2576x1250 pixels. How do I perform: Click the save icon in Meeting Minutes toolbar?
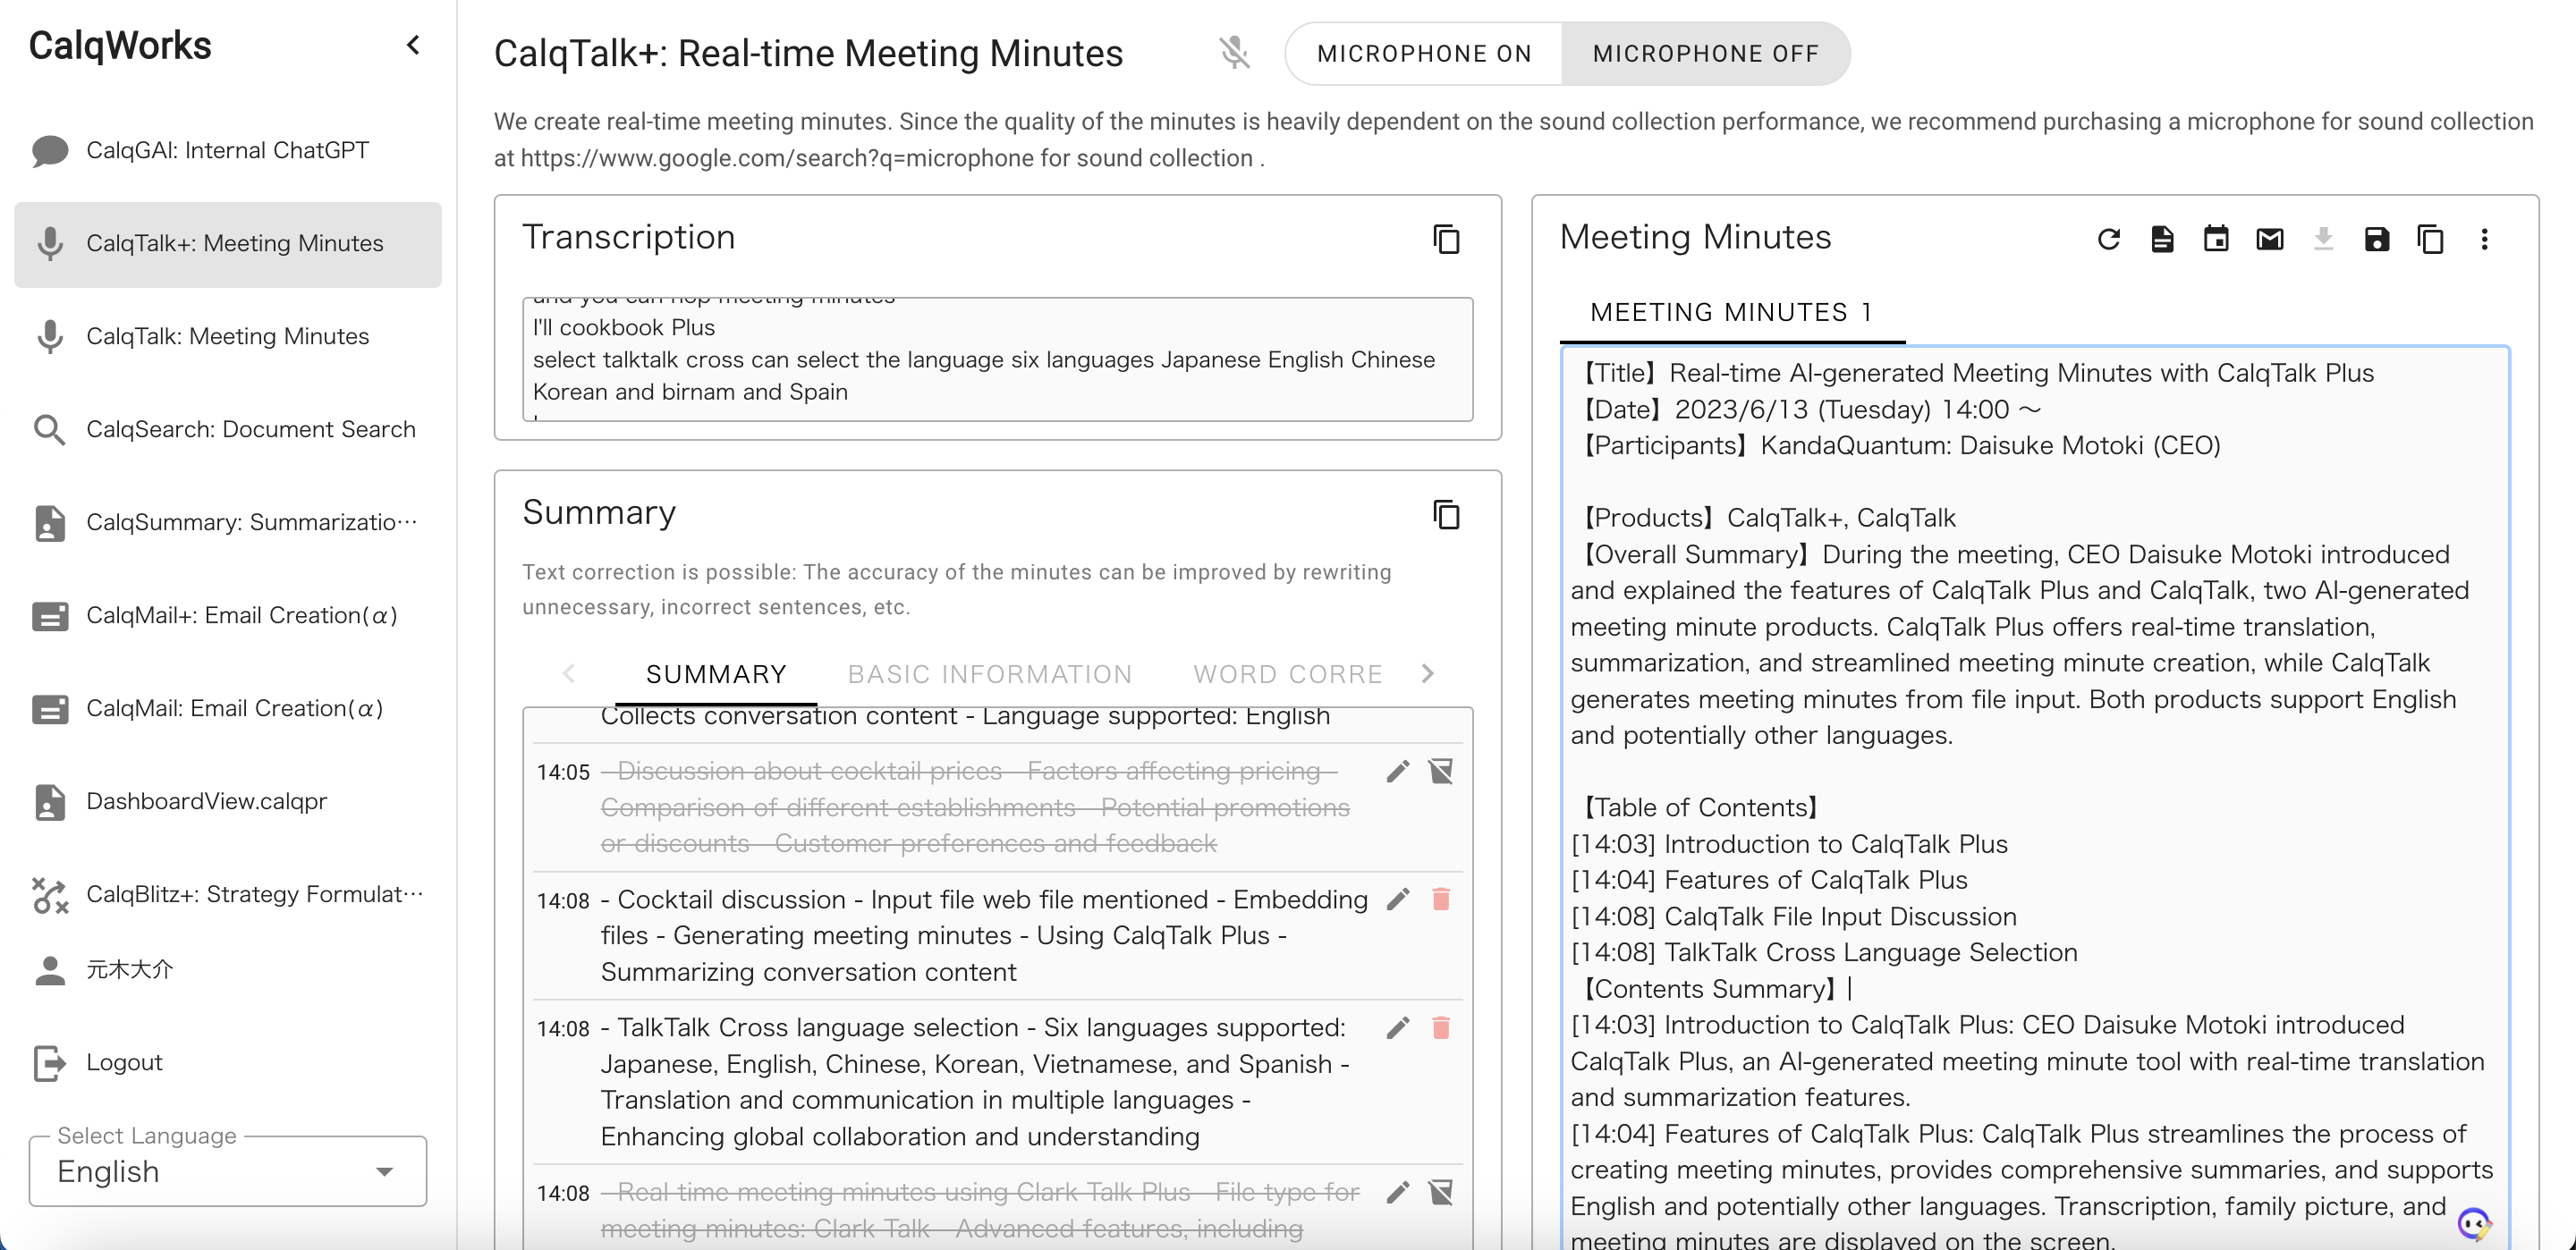click(x=2377, y=239)
